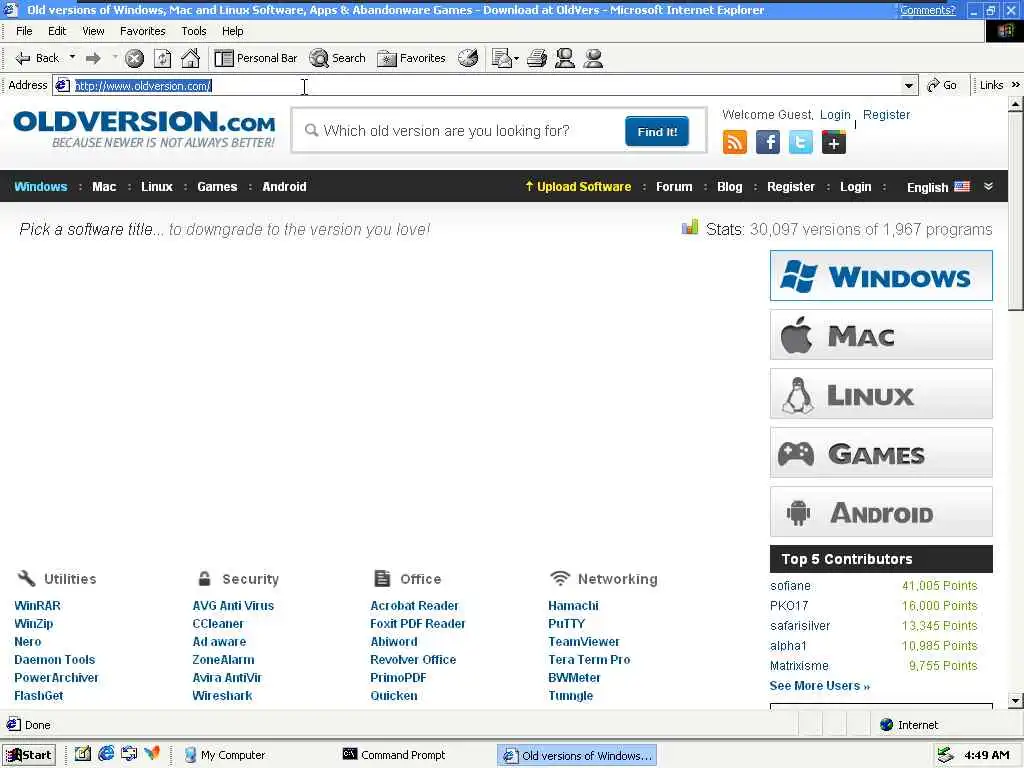Screen dimensions: 1024x768
Task: Click the vertical scrollbar up arrow
Action: point(1016,104)
